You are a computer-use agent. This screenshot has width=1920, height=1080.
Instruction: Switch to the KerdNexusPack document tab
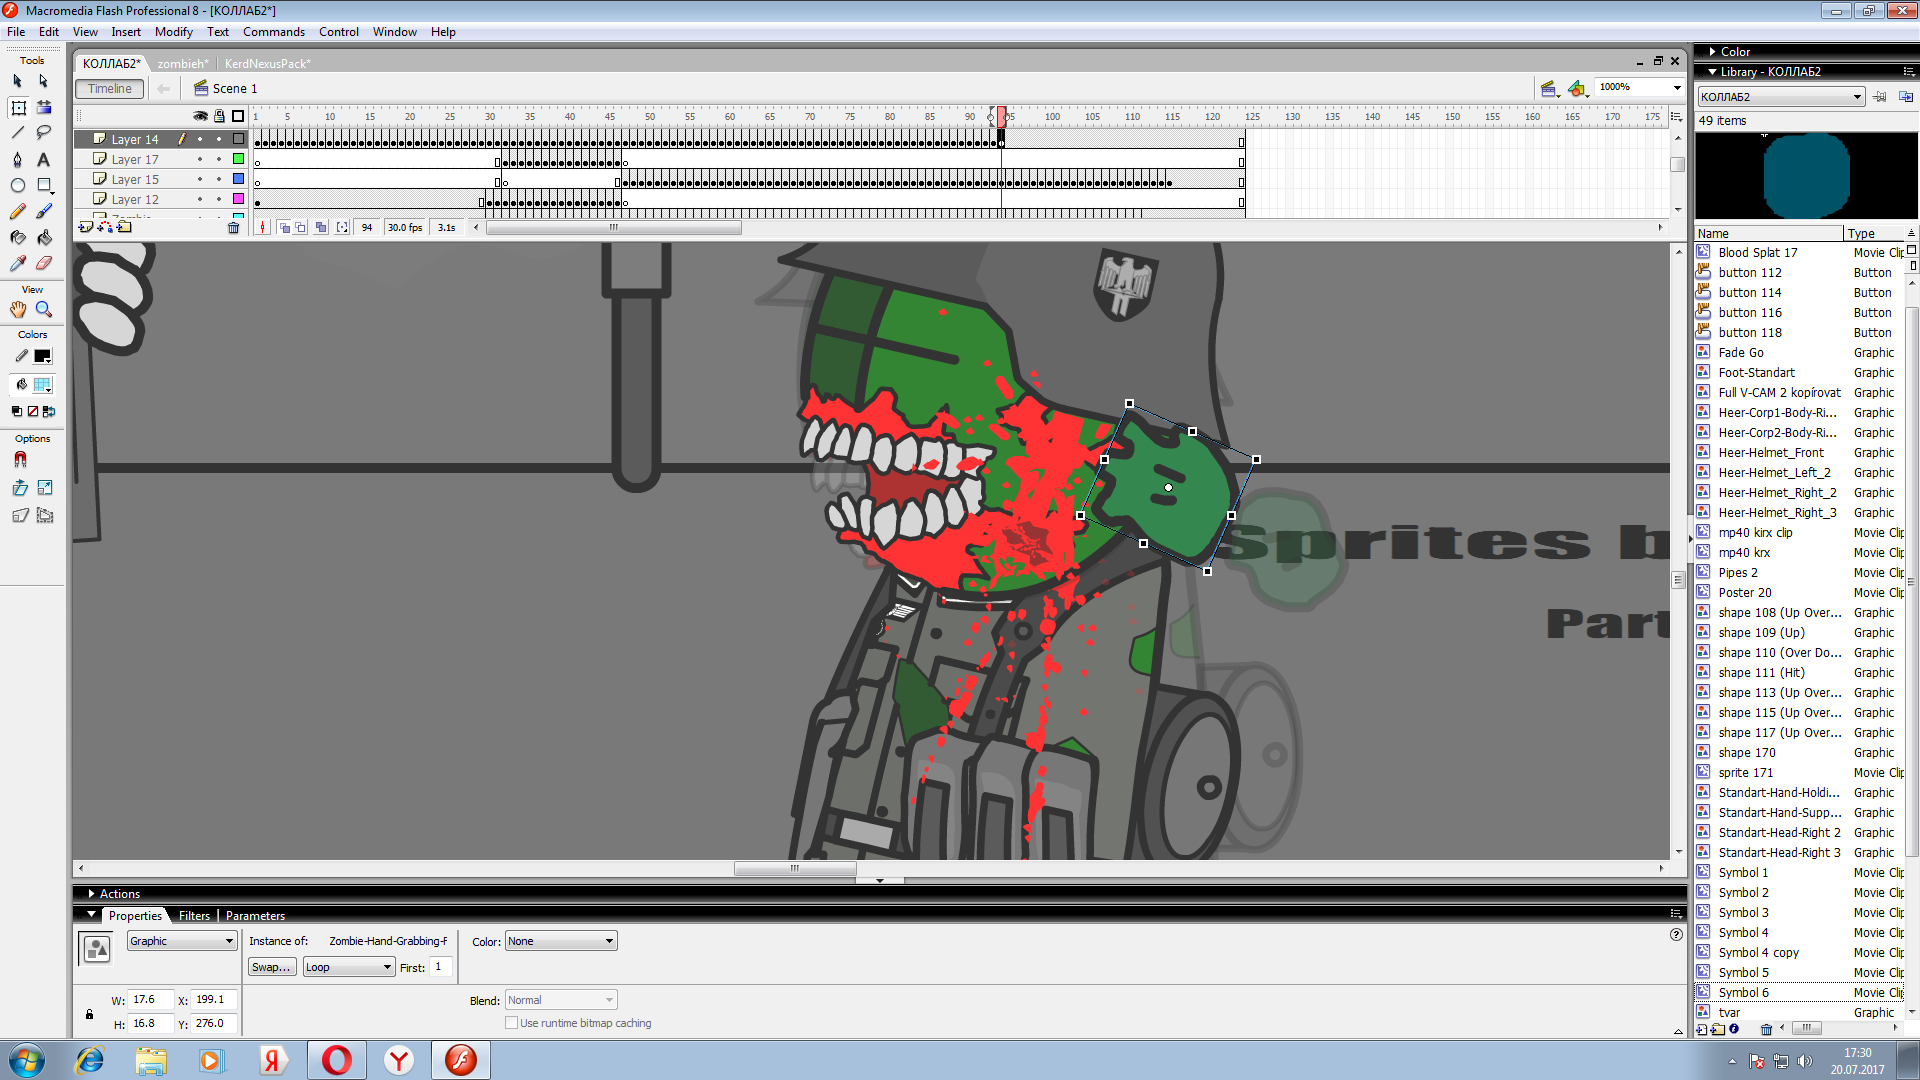pyautogui.click(x=267, y=64)
